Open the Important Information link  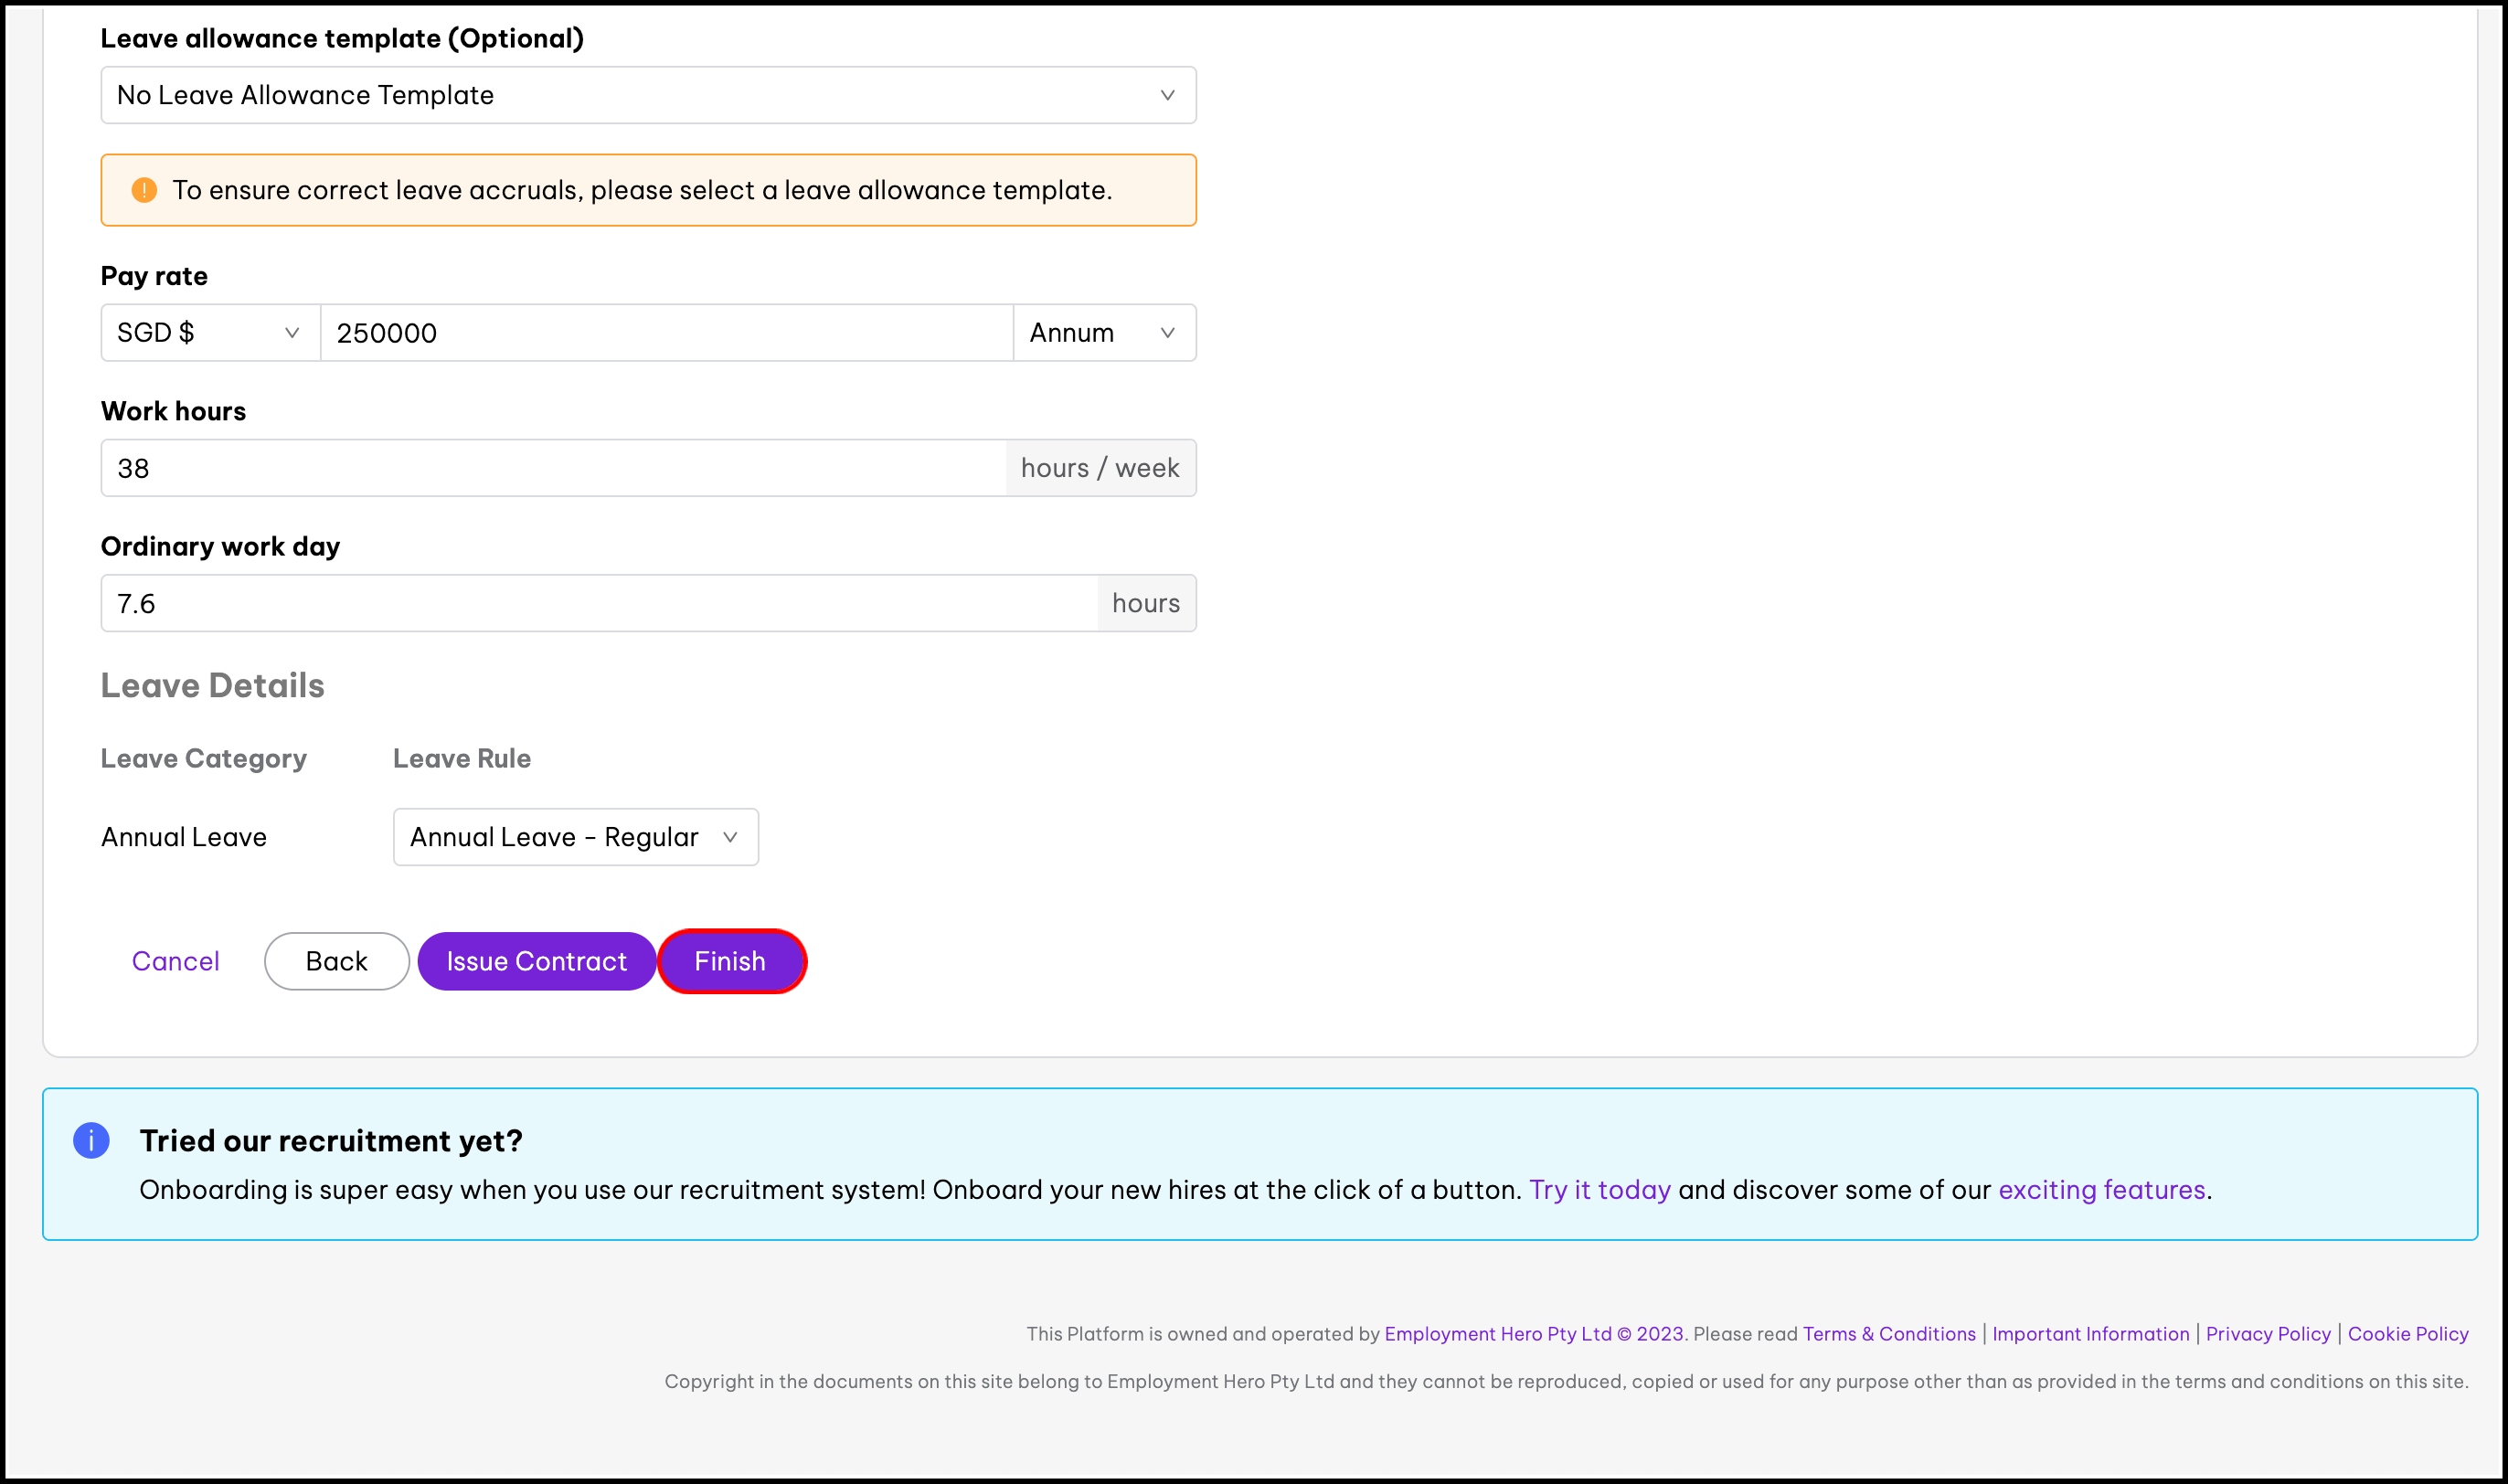point(2090,1334)
